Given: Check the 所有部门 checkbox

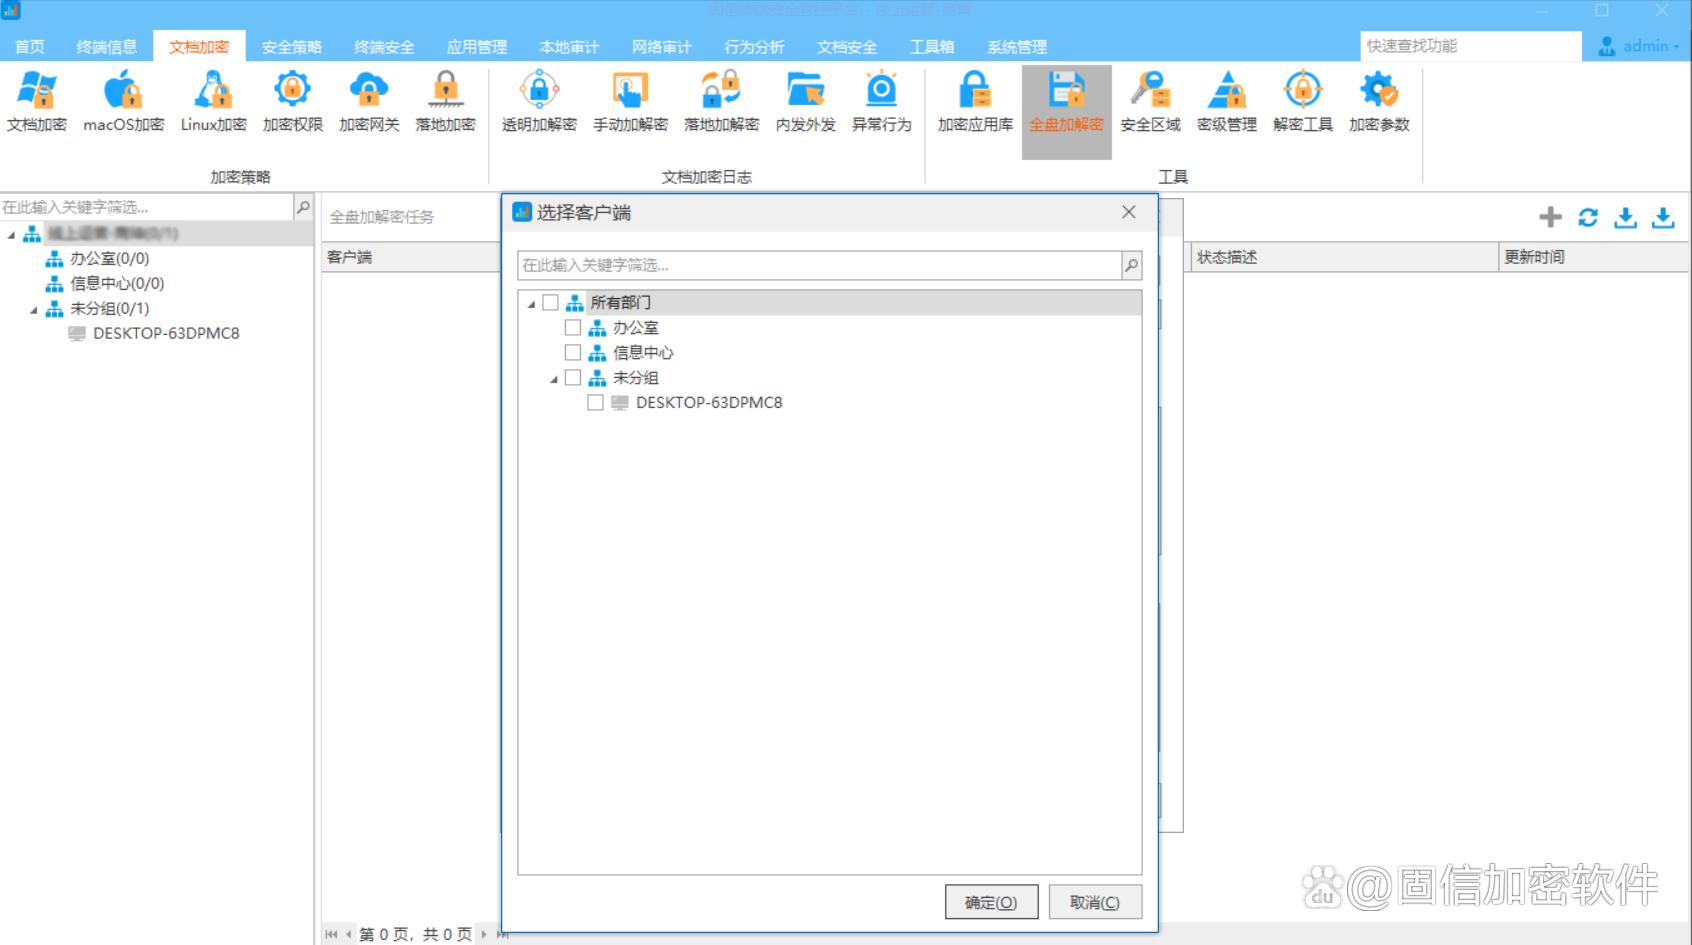Looking at the screenshot, I should 550,303.
